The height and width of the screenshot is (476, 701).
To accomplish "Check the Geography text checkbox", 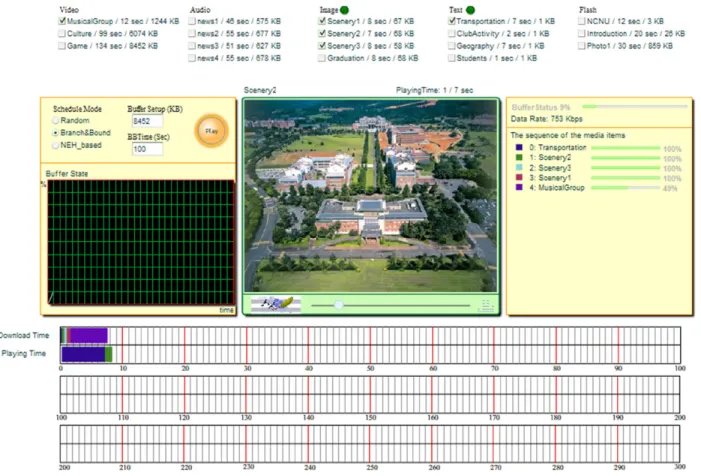I will coord(452,46).
